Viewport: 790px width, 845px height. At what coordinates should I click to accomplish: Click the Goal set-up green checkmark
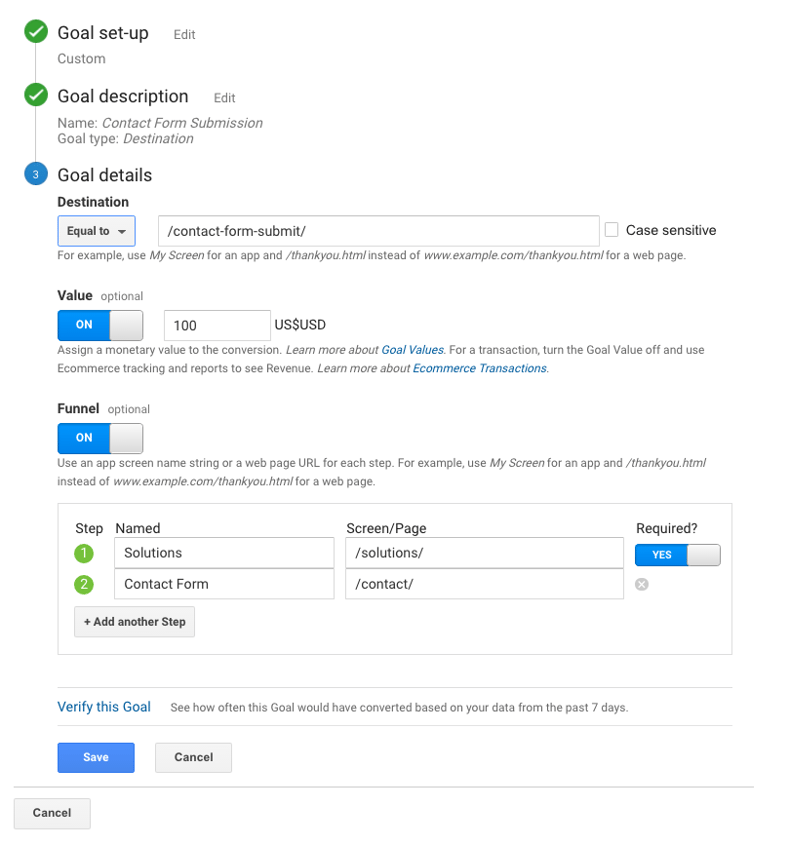[35, 32]
